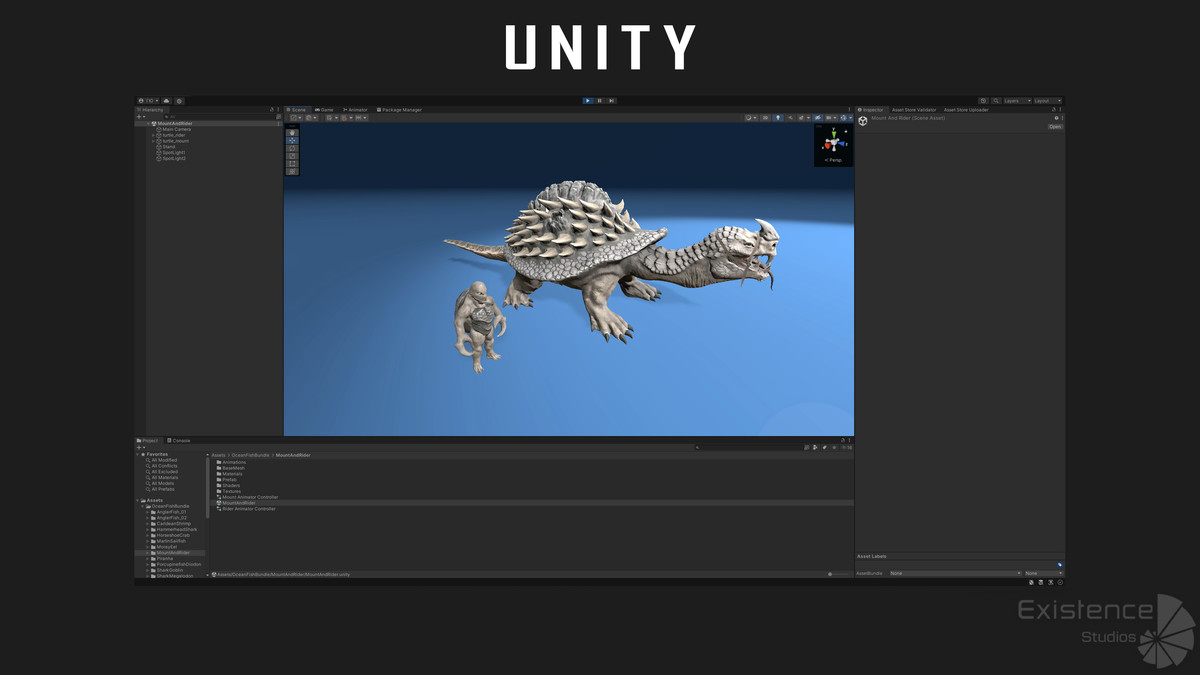Toggle 2D mode in the Scene view toolbar
This screenshot has height=675, width=1200.
(x=766, y=117)
